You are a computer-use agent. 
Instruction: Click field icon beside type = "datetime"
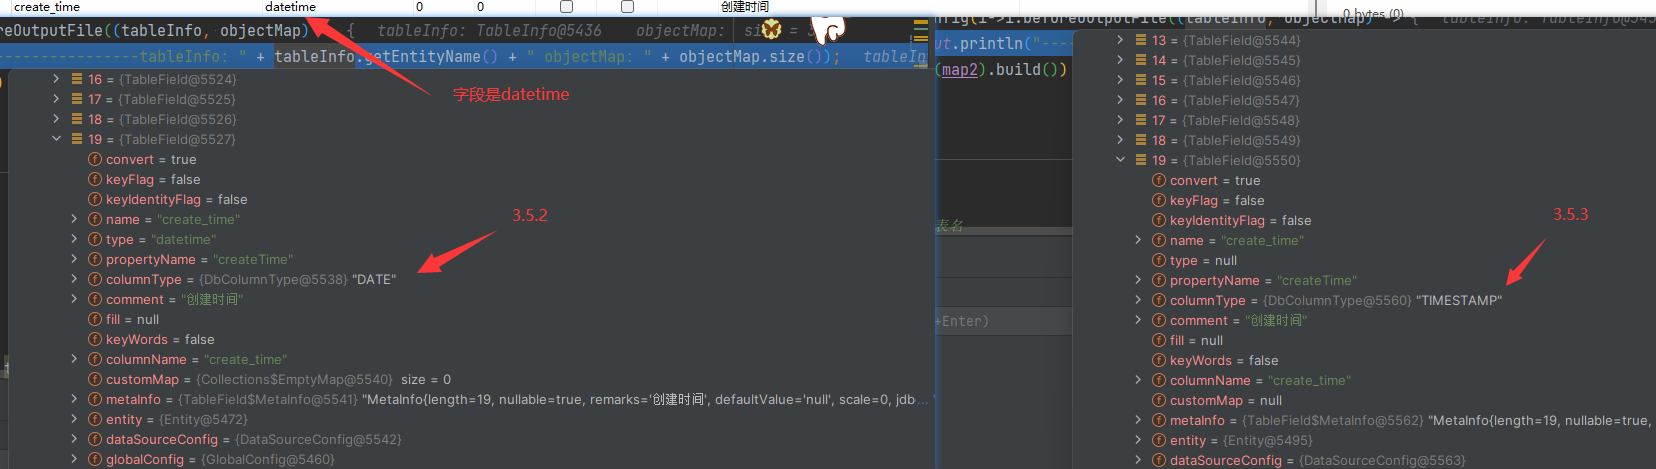pyautogui.click(x=95, y=239)
